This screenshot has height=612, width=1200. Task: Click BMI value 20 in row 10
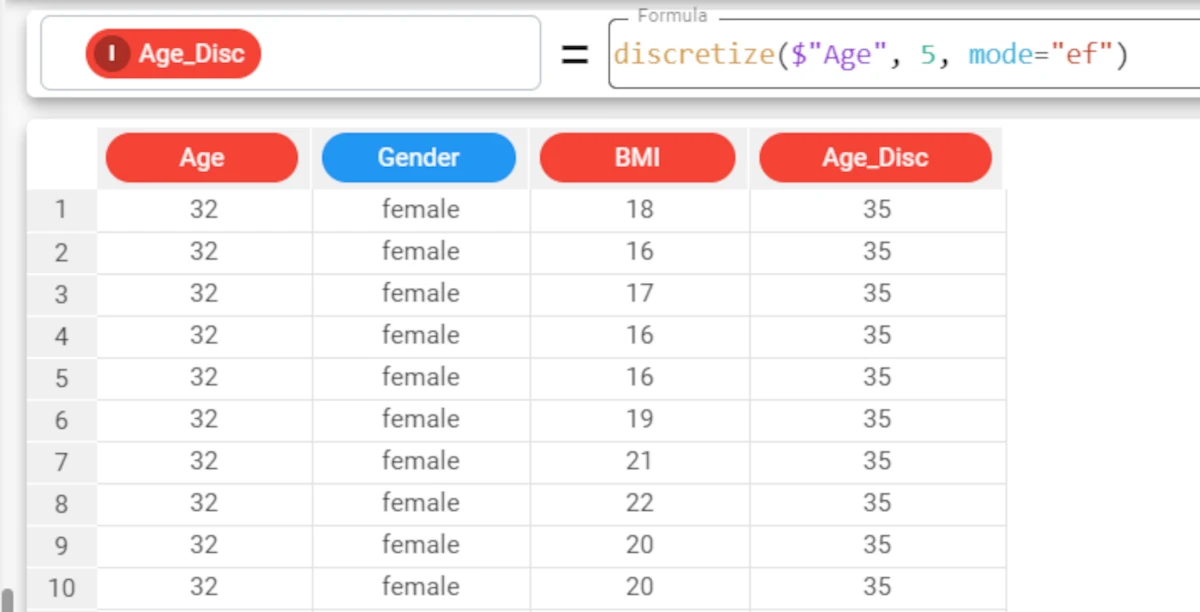[x=640, y=587]
